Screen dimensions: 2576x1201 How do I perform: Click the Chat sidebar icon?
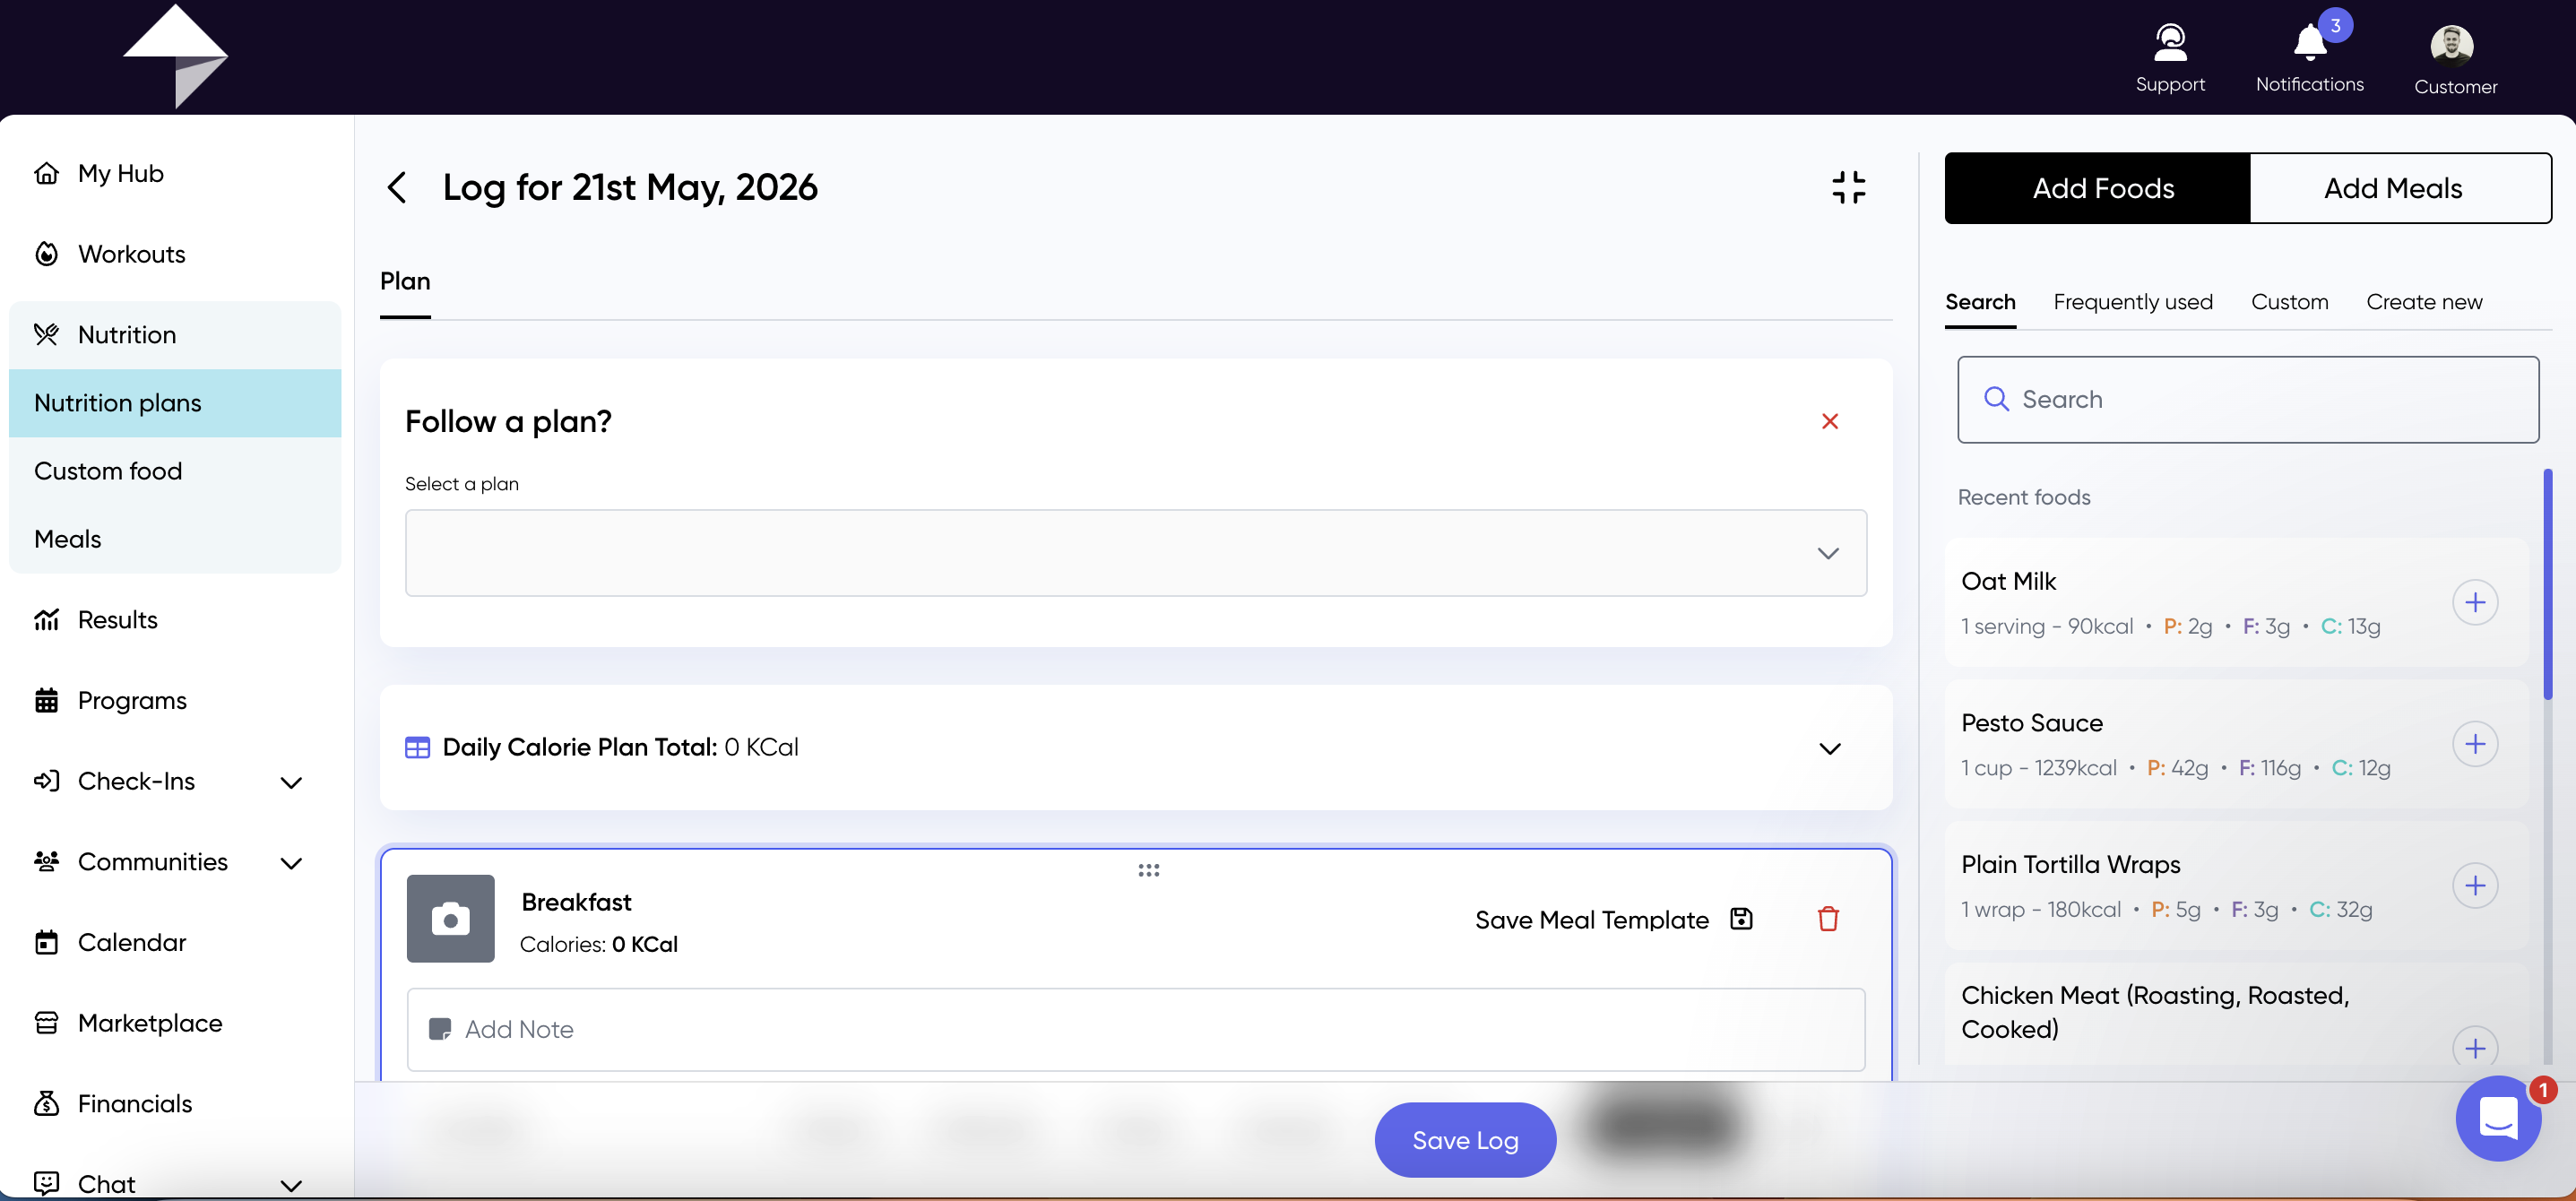46,1183
